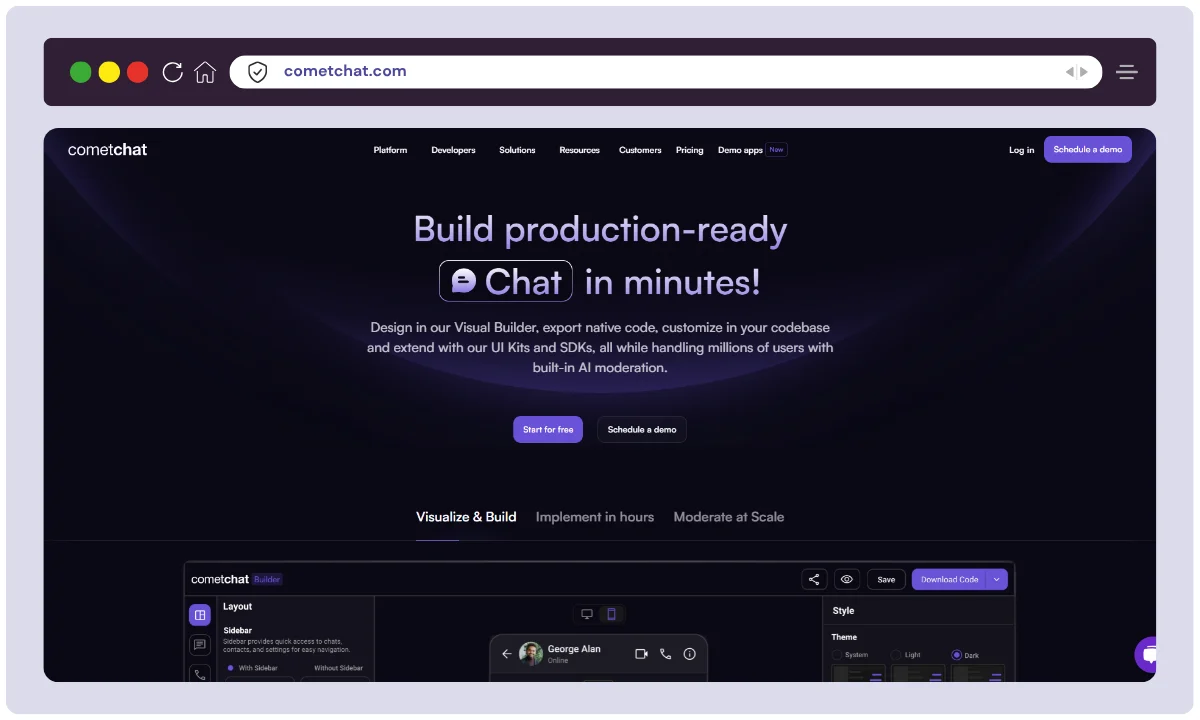The image size is (1200, 720).
Task: Open the messages icon in Builder sidebar
Action: (200, 645)
